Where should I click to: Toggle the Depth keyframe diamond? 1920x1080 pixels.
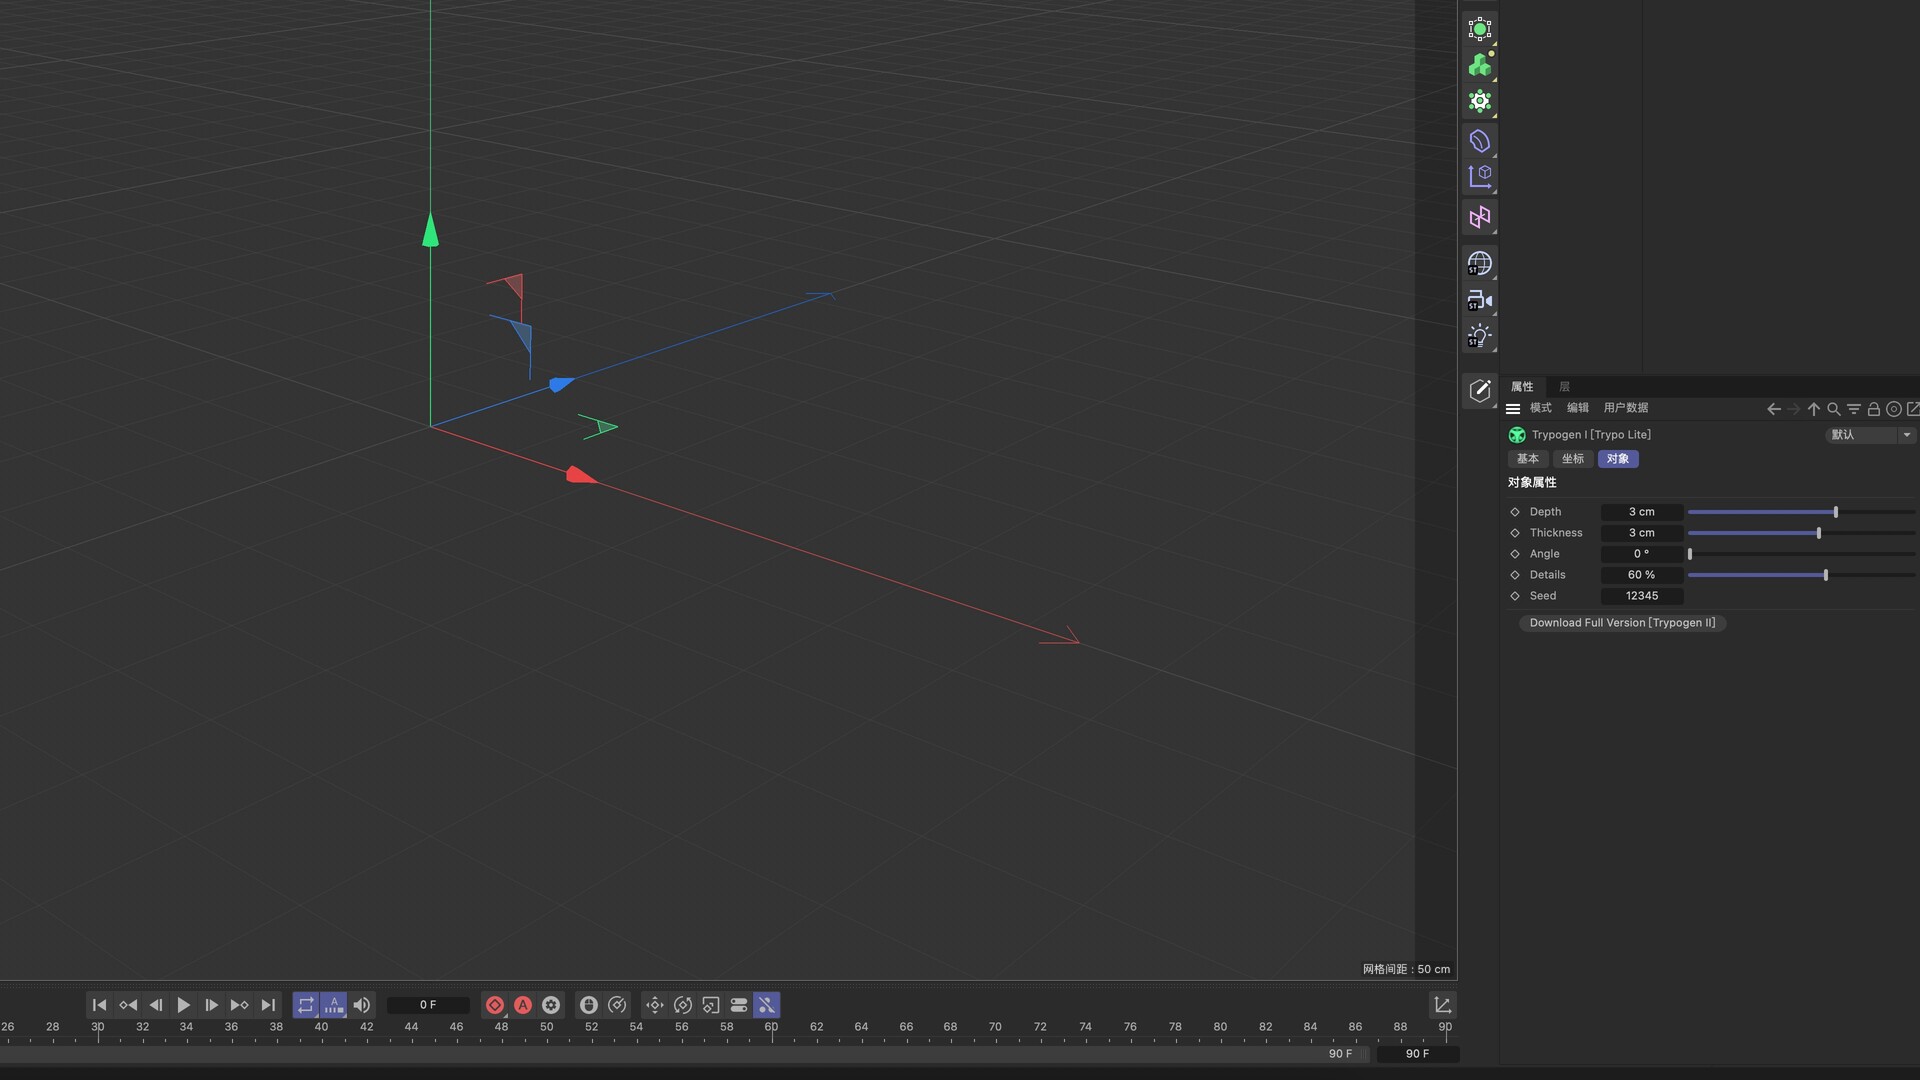(x=1515, y=512)
